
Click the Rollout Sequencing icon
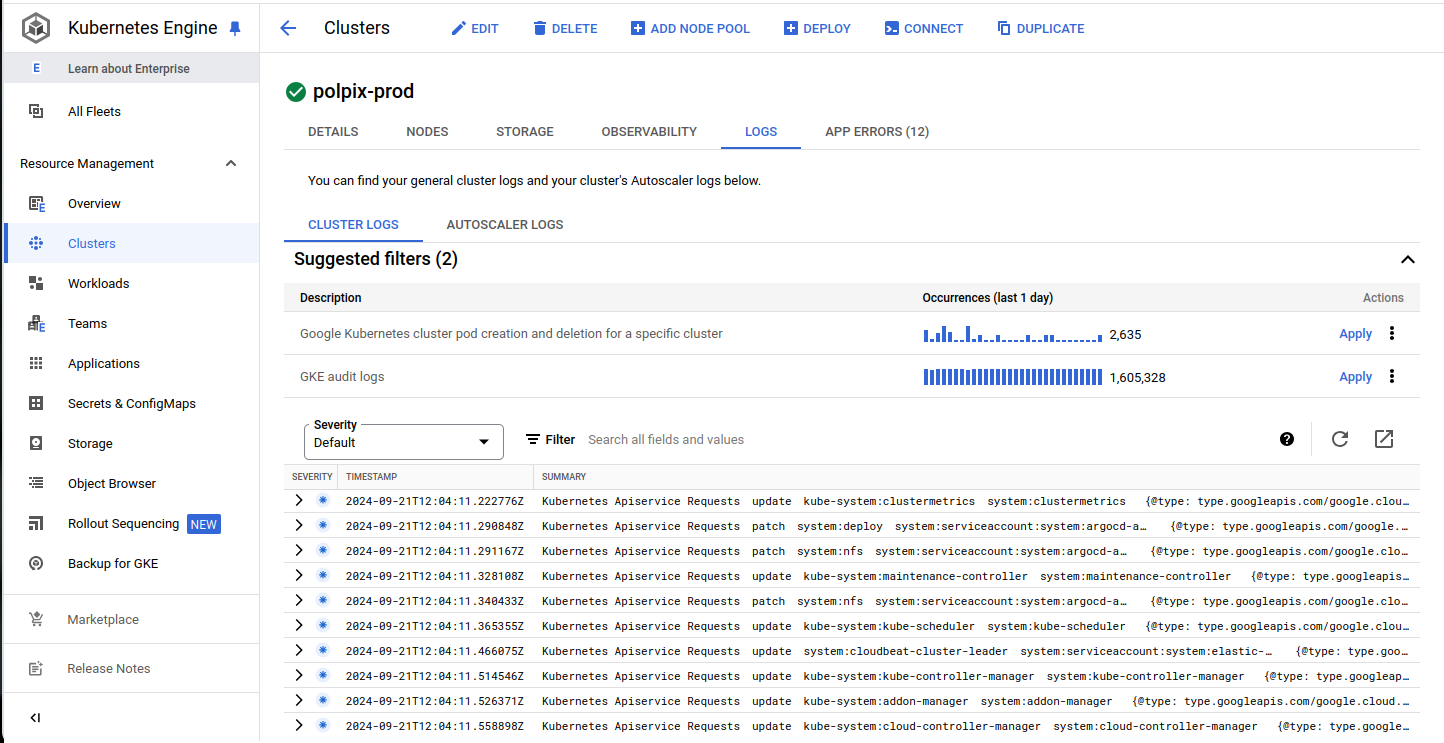pyautogui.click(x=36, y=523)
